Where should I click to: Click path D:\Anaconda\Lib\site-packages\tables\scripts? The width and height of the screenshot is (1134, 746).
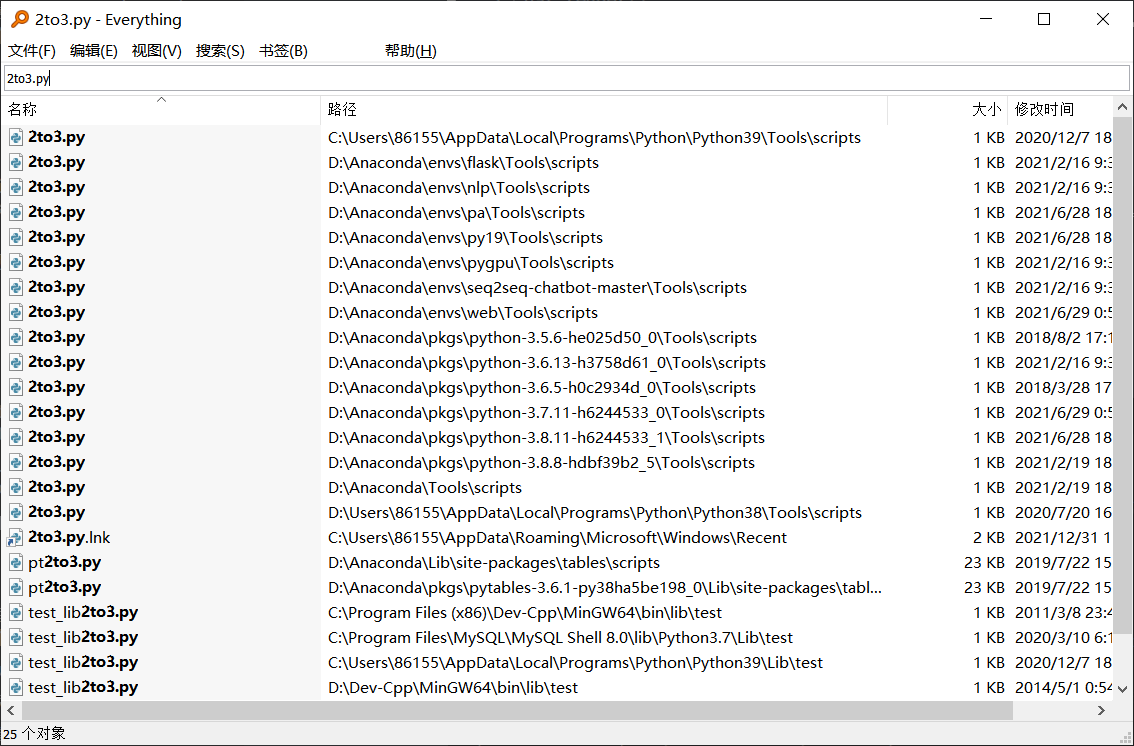coord(493,562)
